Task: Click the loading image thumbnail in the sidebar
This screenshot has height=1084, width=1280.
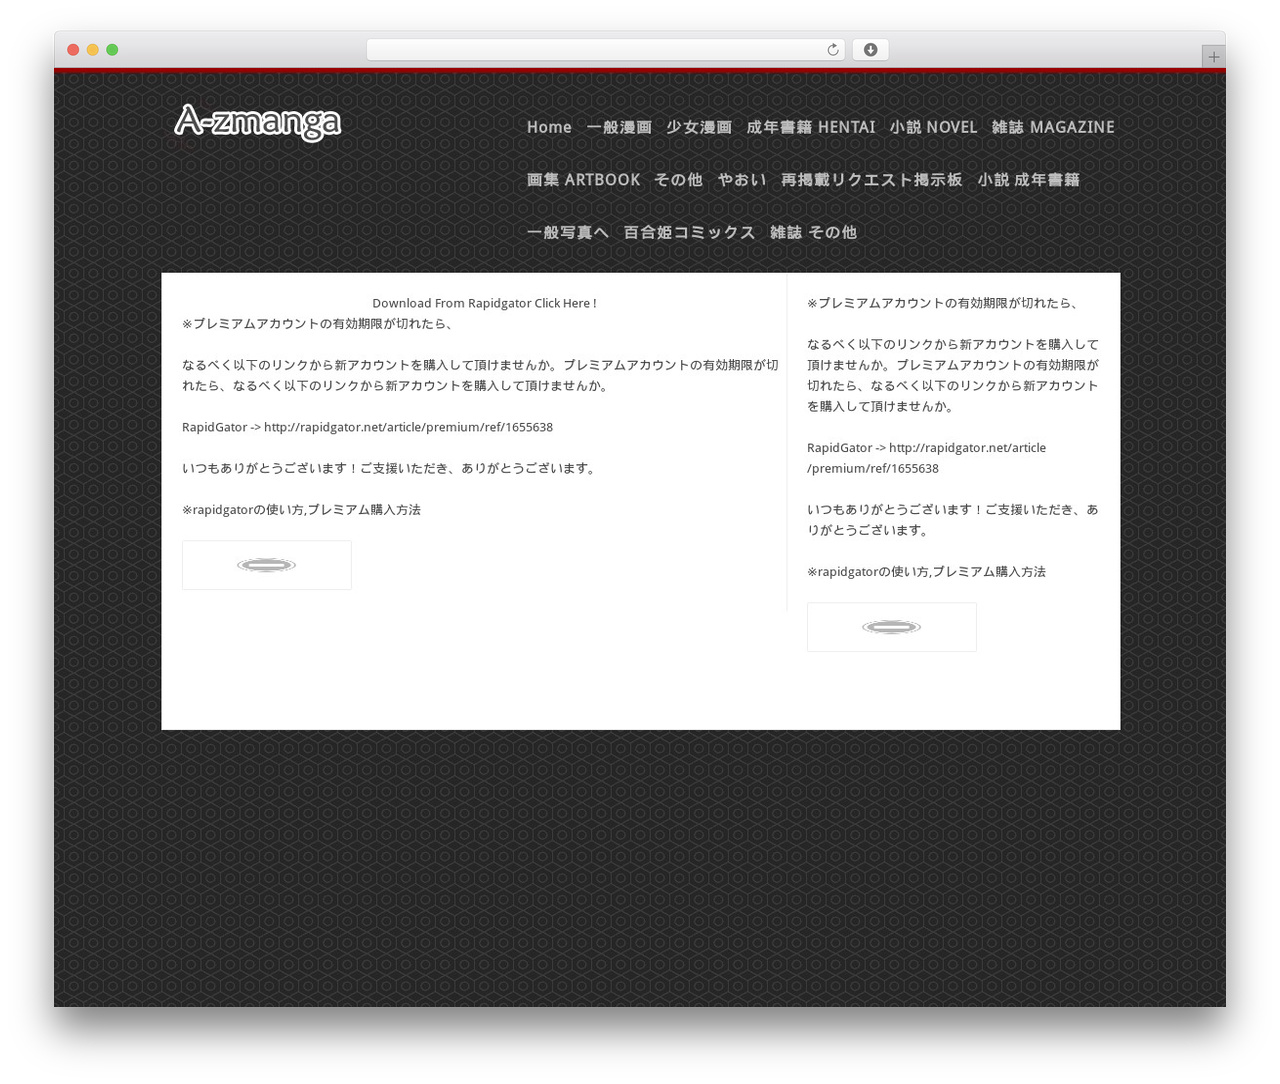Action: 892,627
